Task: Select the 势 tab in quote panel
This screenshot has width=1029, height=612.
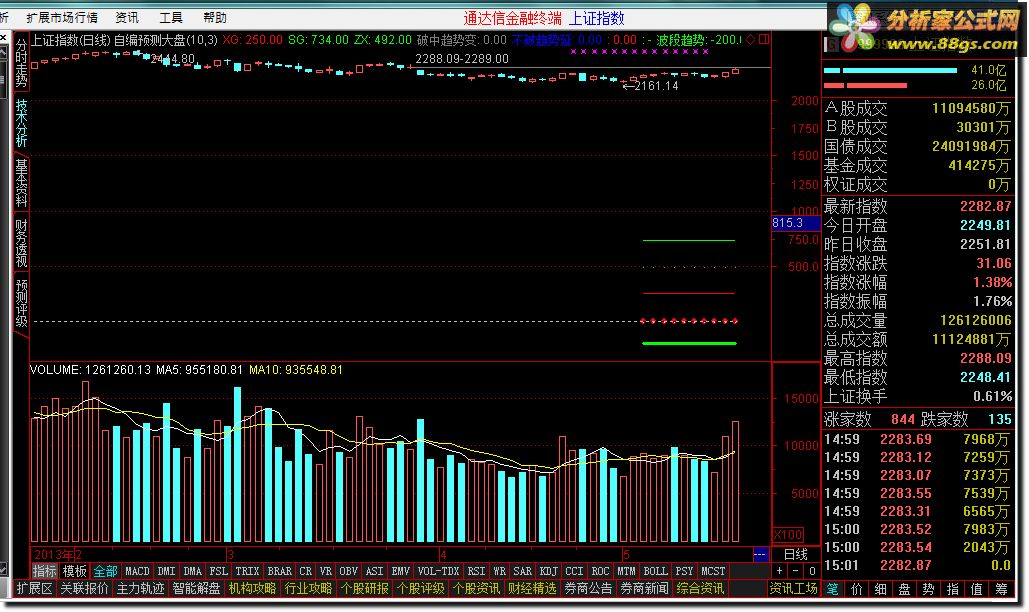Action: 929,589
